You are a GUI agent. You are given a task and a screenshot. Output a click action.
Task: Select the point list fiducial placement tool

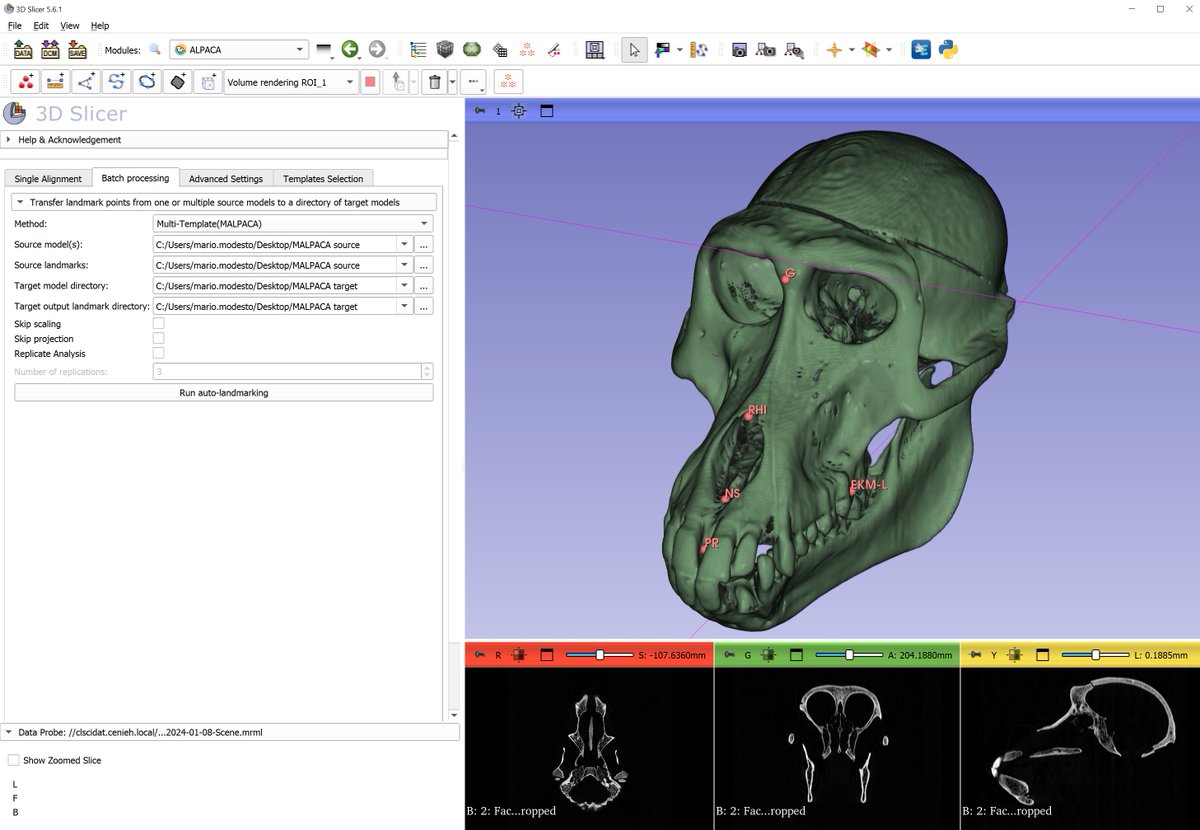point(25,81)
